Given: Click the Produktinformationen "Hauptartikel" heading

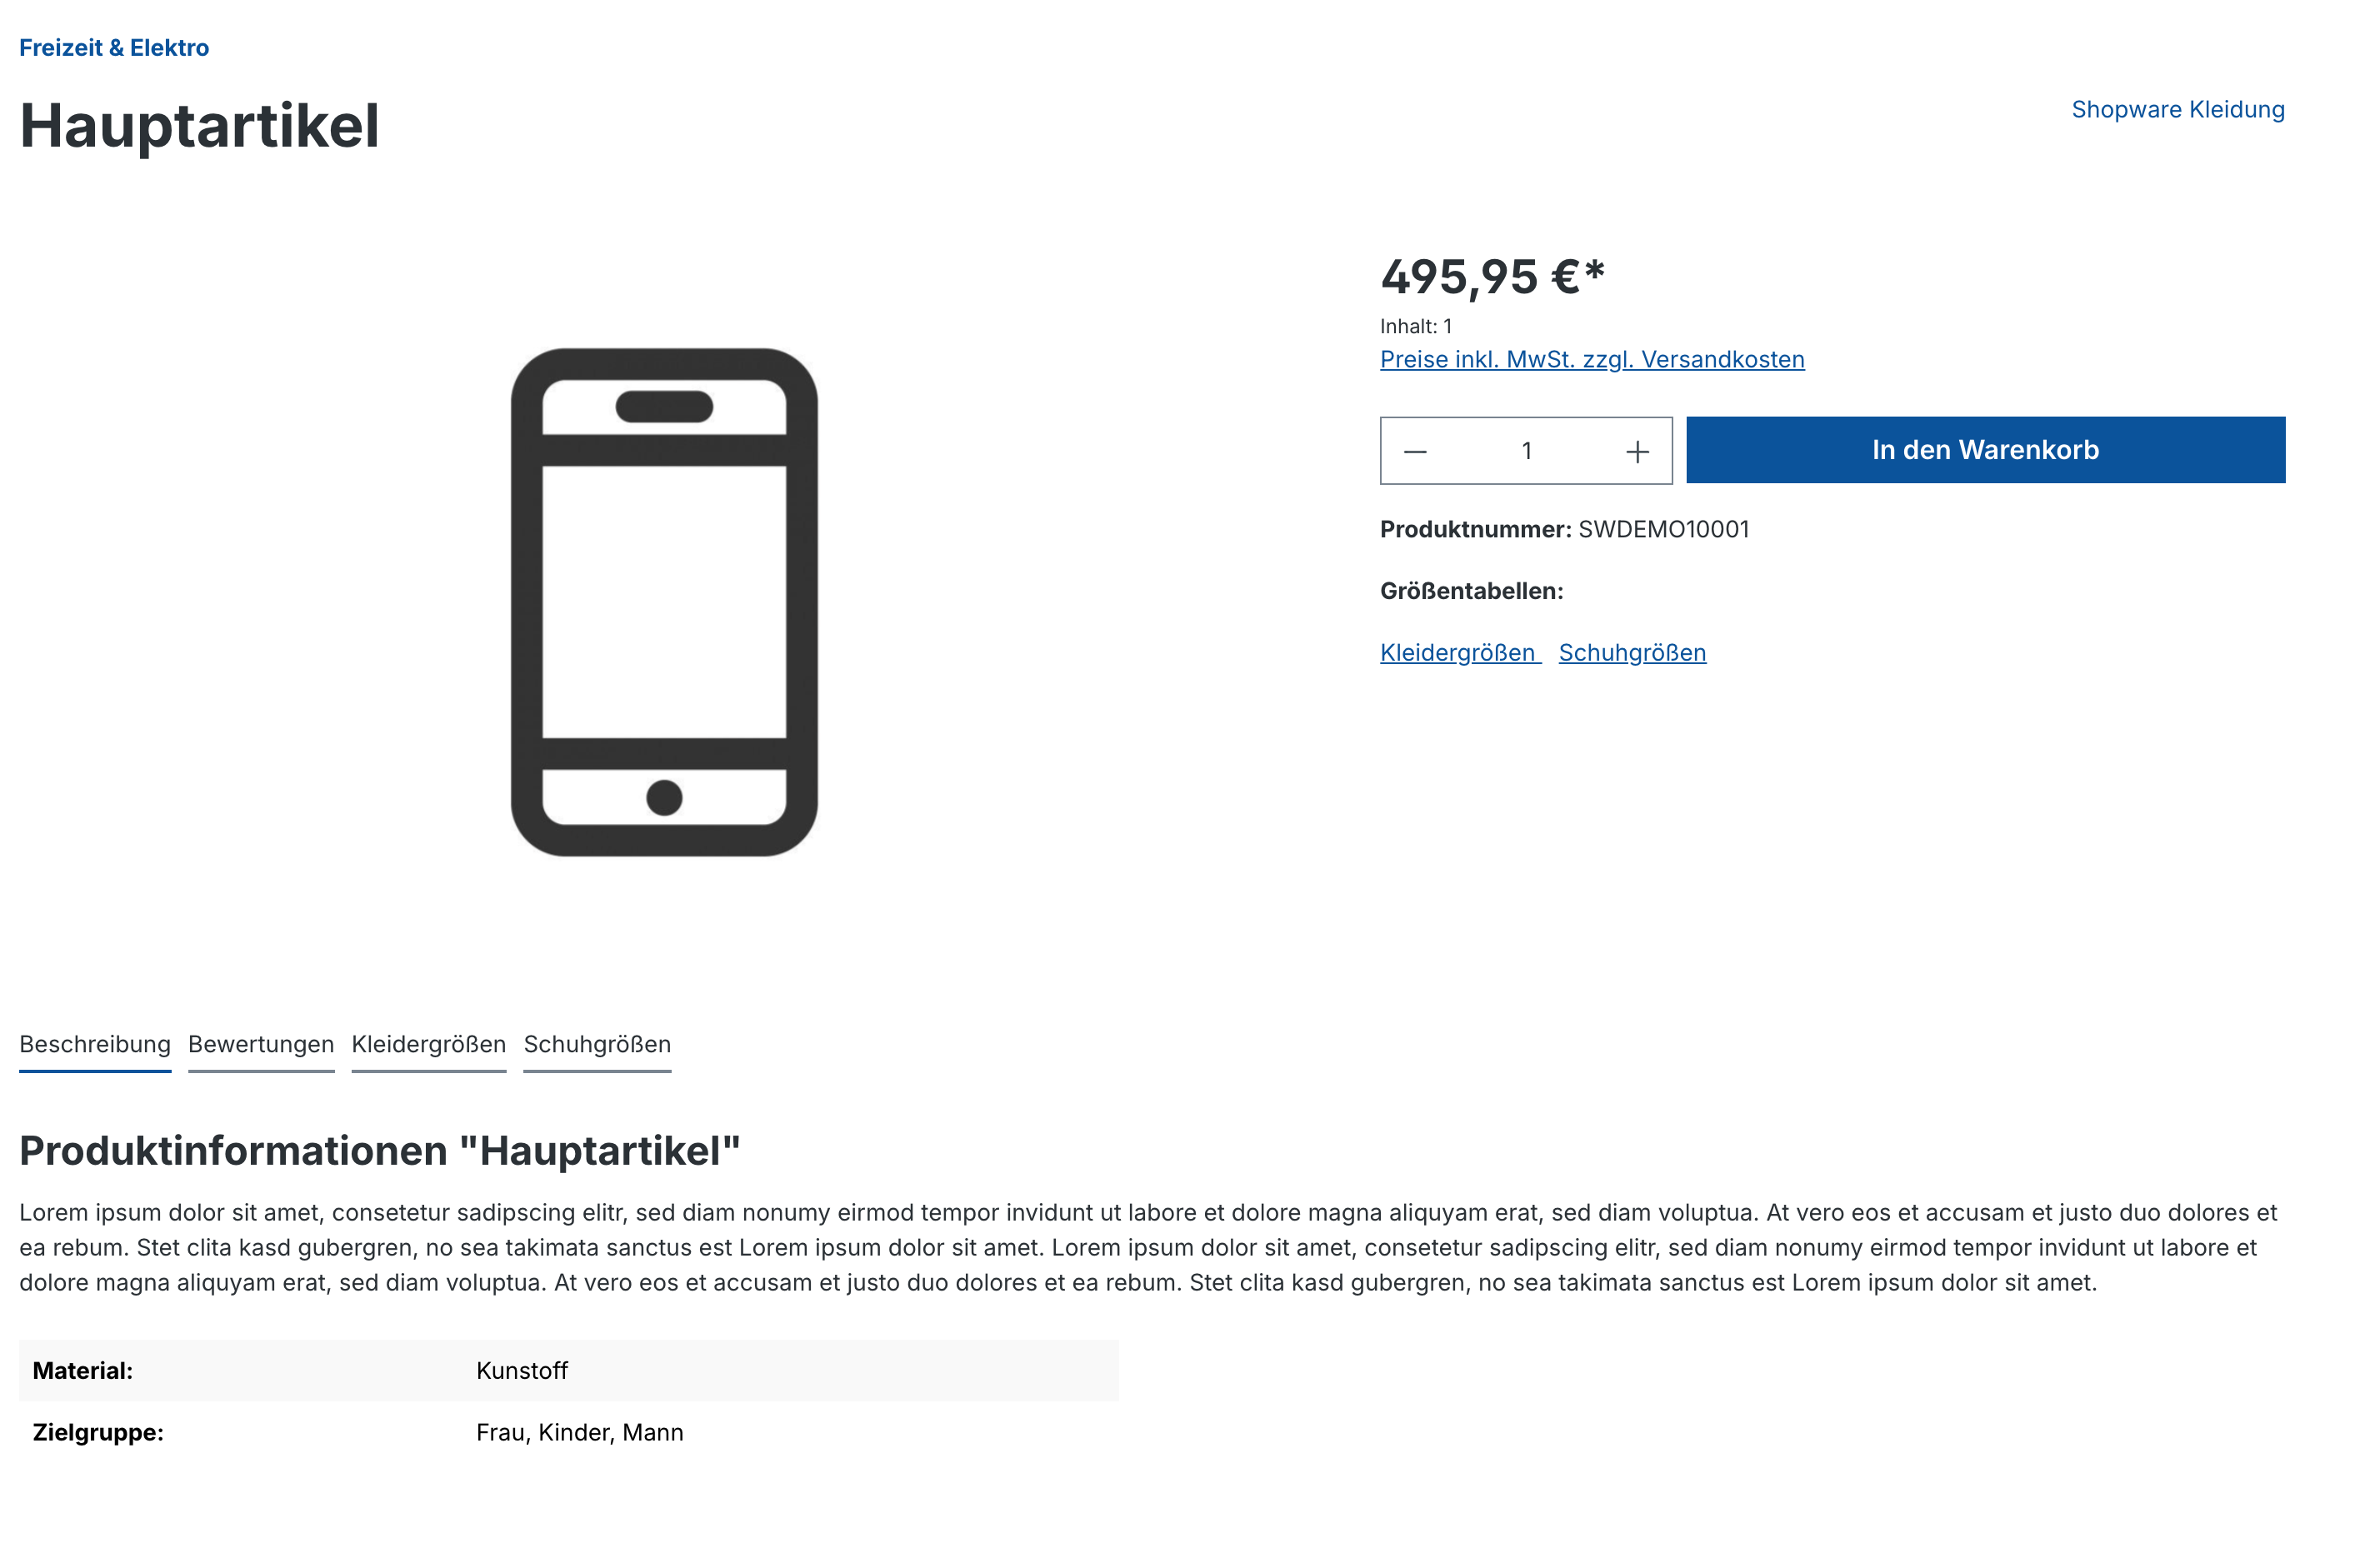Looking at the screenshot, I should (380, 1151).
